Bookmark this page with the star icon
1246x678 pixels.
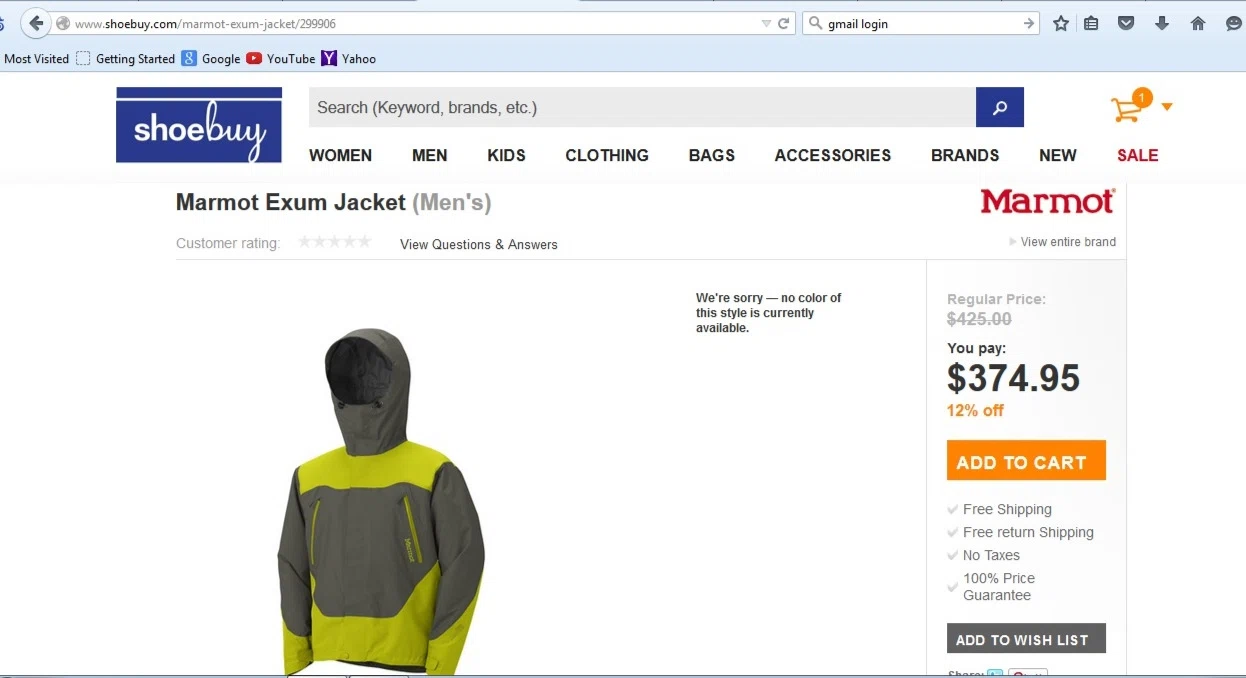(x=1061, y=23)
